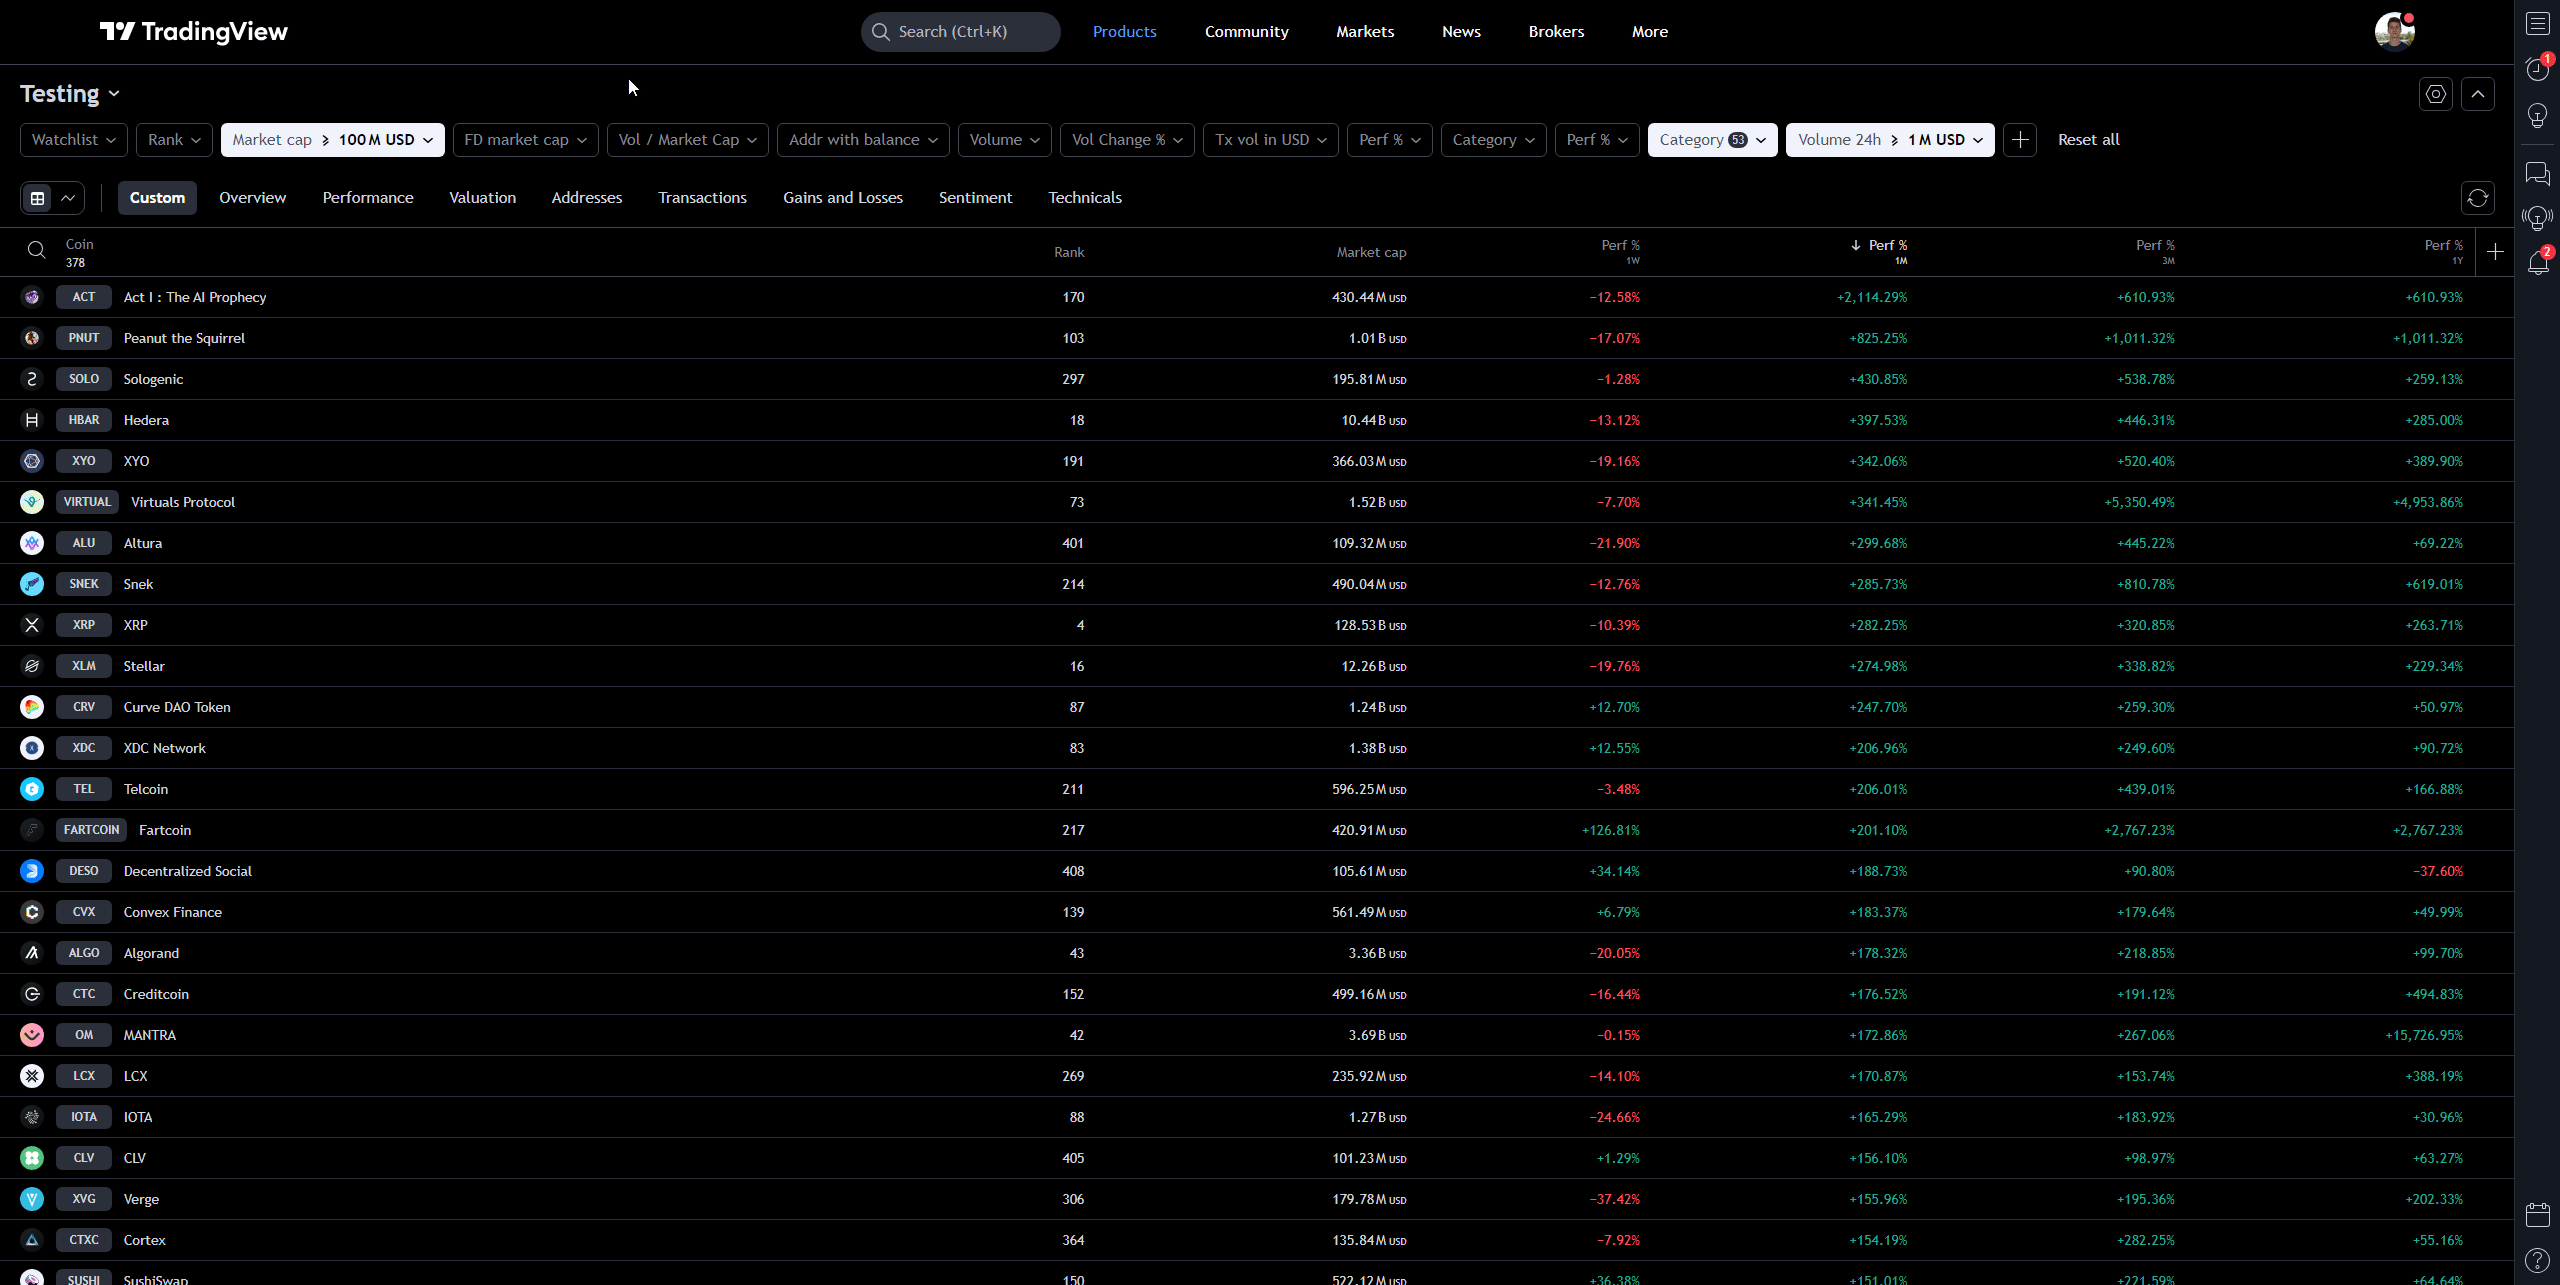Image resolution: width=2560 pixels, height=1285 pixels.
Task: Click the MANTRA coin logo
Action: pos(32,1035)
